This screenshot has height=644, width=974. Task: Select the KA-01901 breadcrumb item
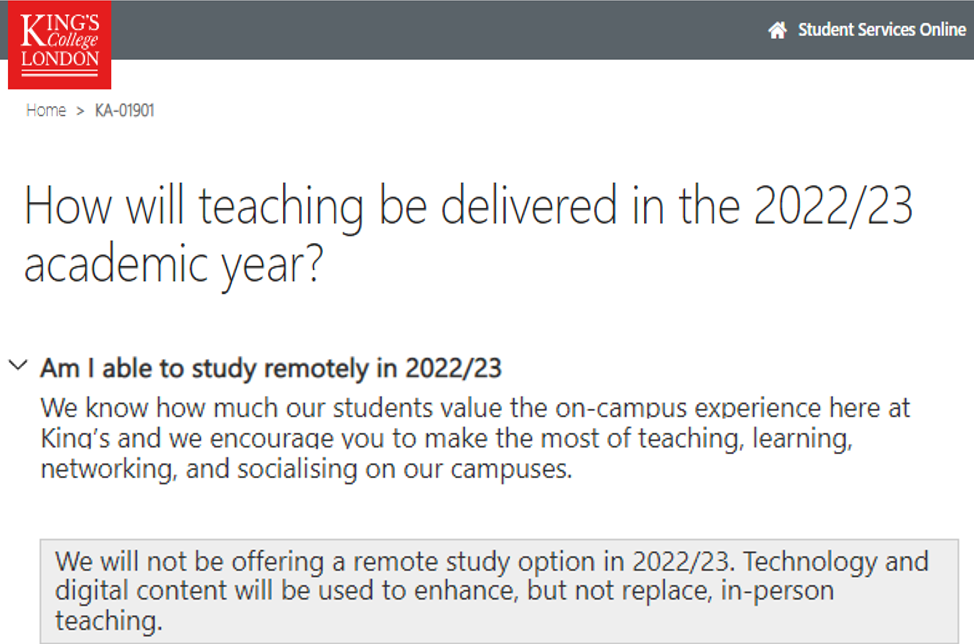coord(125,110)
